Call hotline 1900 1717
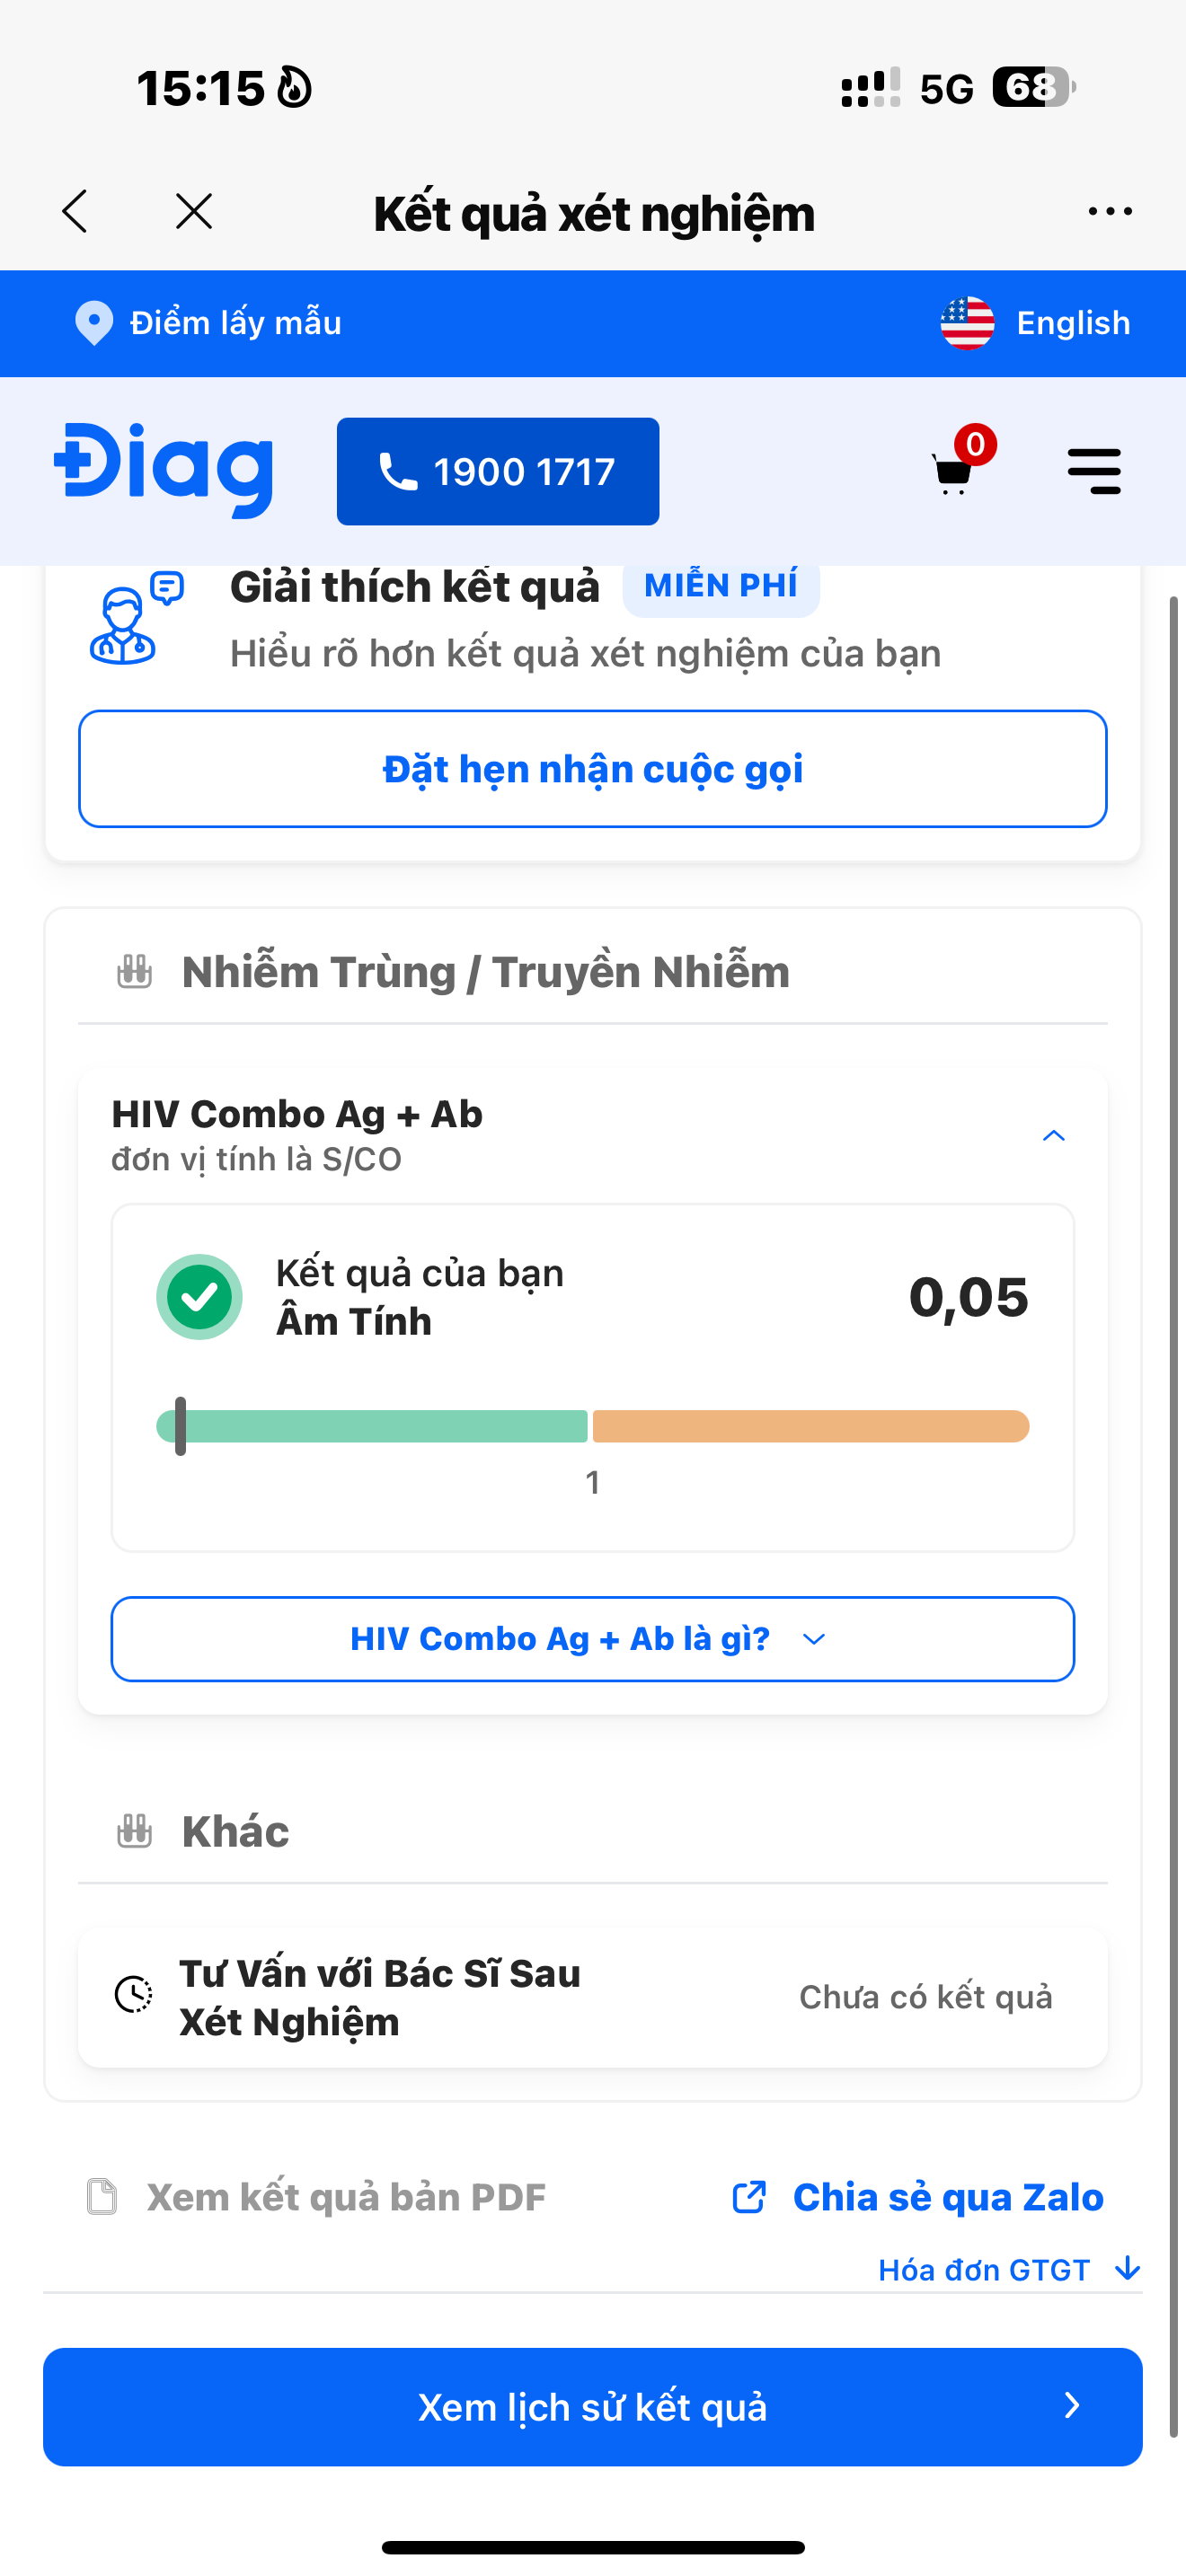The image size is (1186, 2576). click(498, 471)
